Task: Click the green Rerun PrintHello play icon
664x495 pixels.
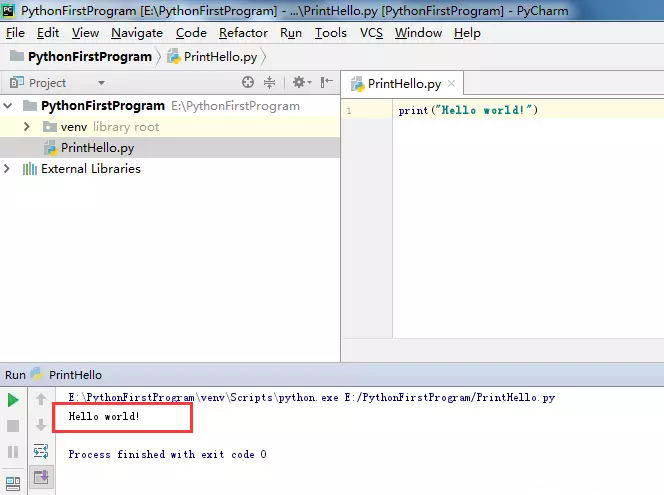Action: tap(13, 400)
